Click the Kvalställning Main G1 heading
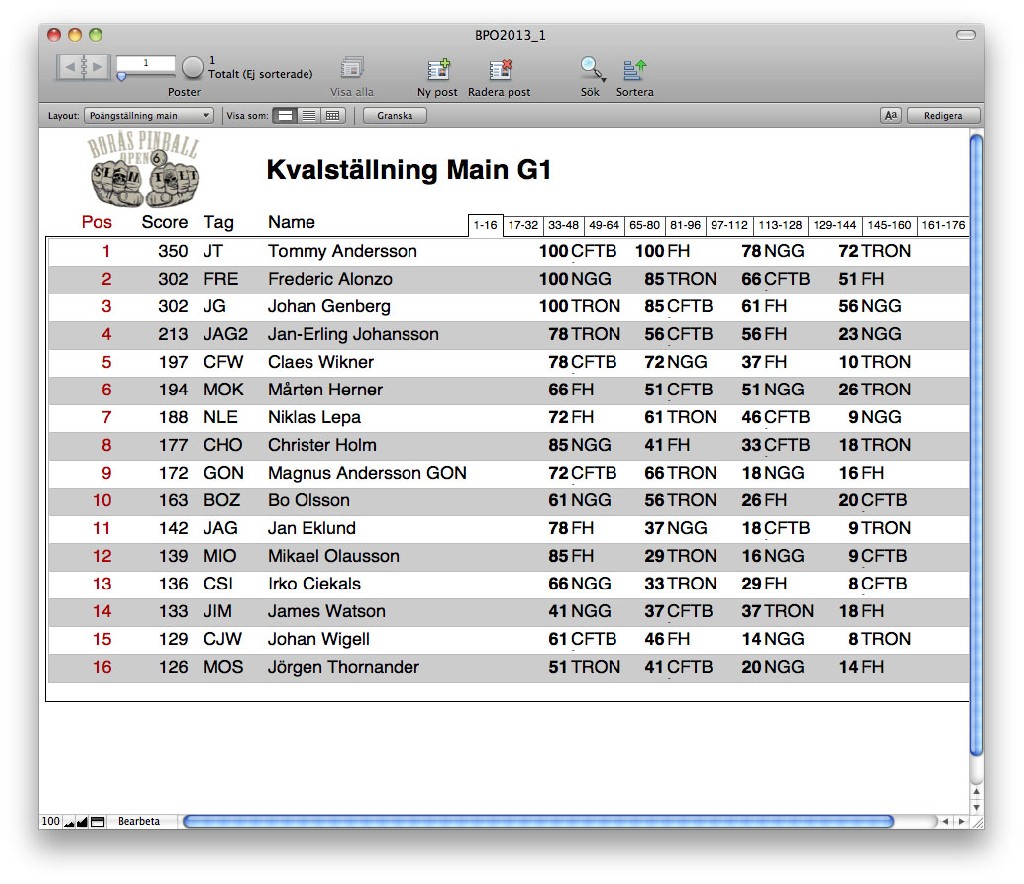This screenshot has width=1024, height=884. click(x=409, y=170)
